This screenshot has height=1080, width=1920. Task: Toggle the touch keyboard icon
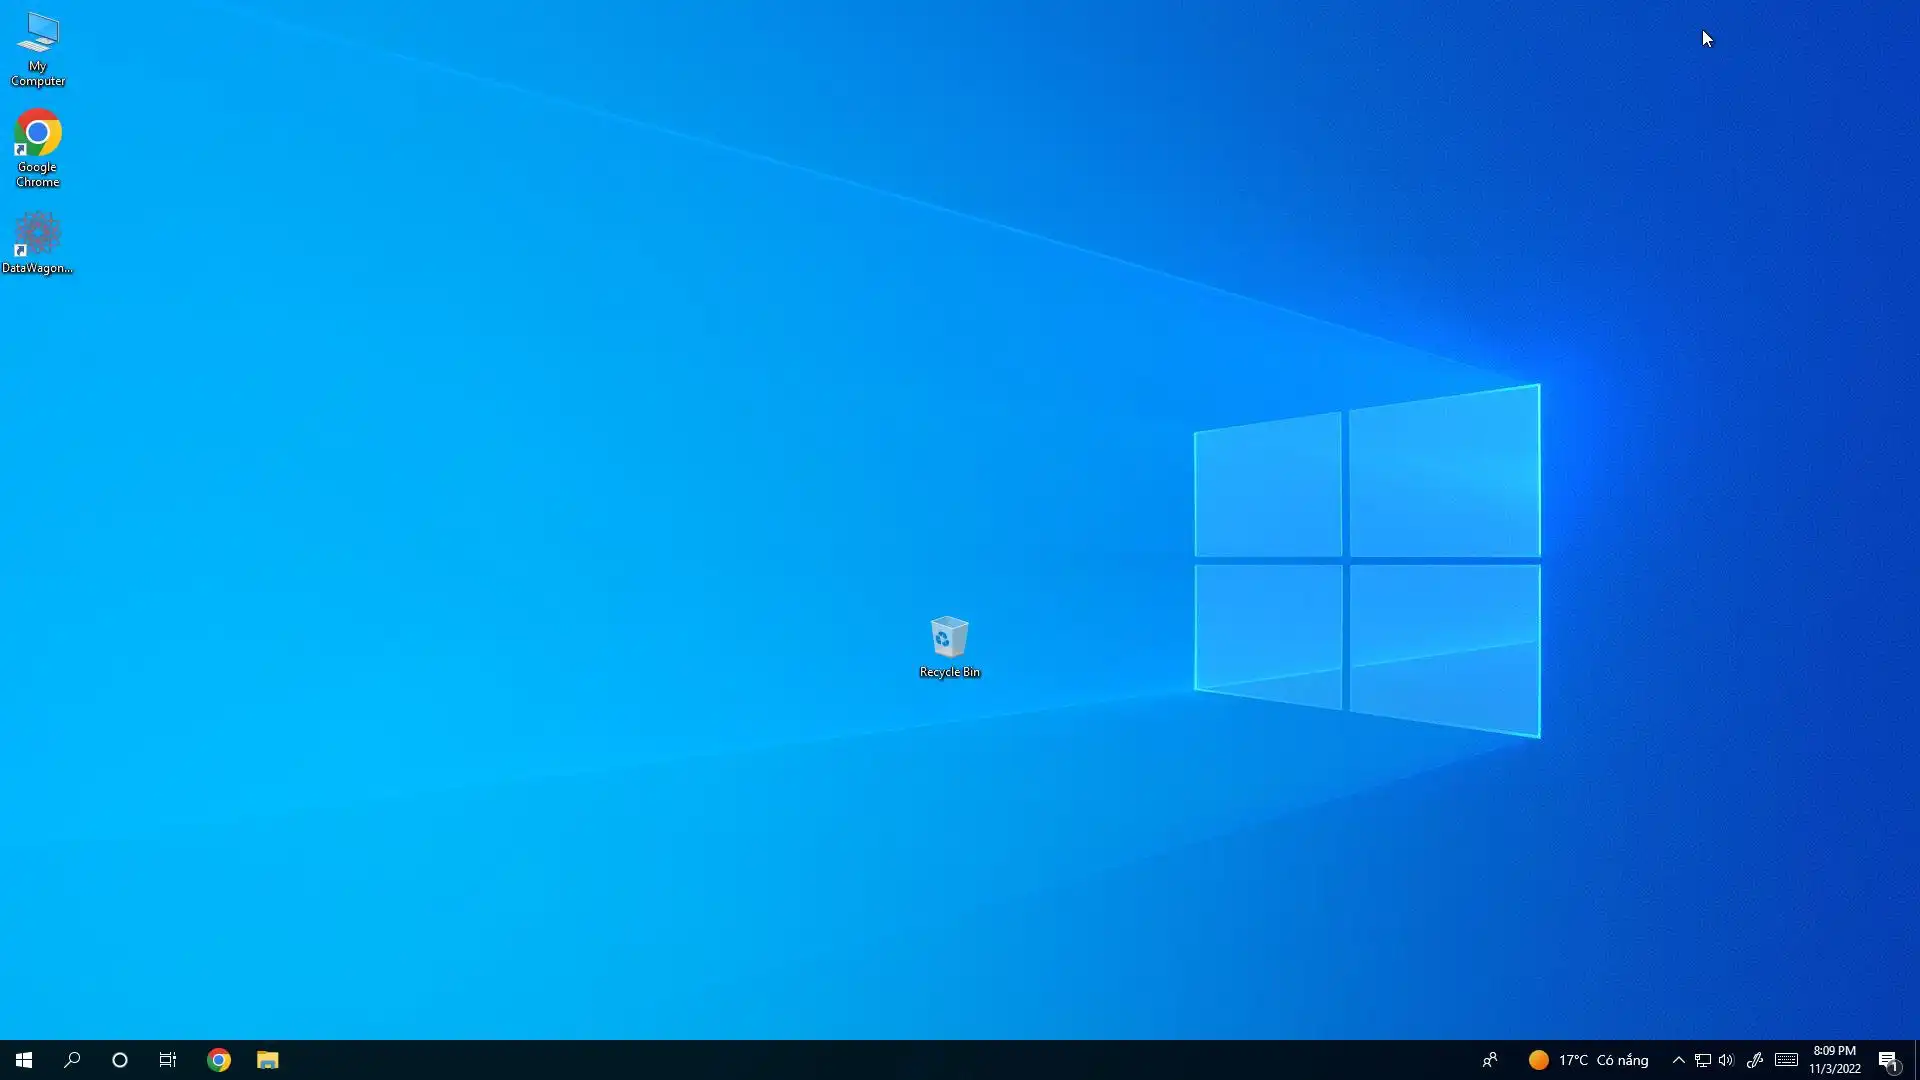pos(1787,1060)
